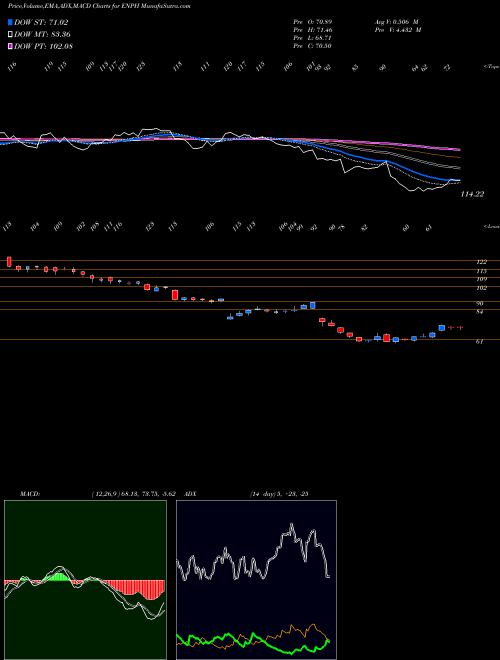Click the 'Pre L: 68.71' value
This screenshot has width=500, height=660.
click(x=312, y=38)
